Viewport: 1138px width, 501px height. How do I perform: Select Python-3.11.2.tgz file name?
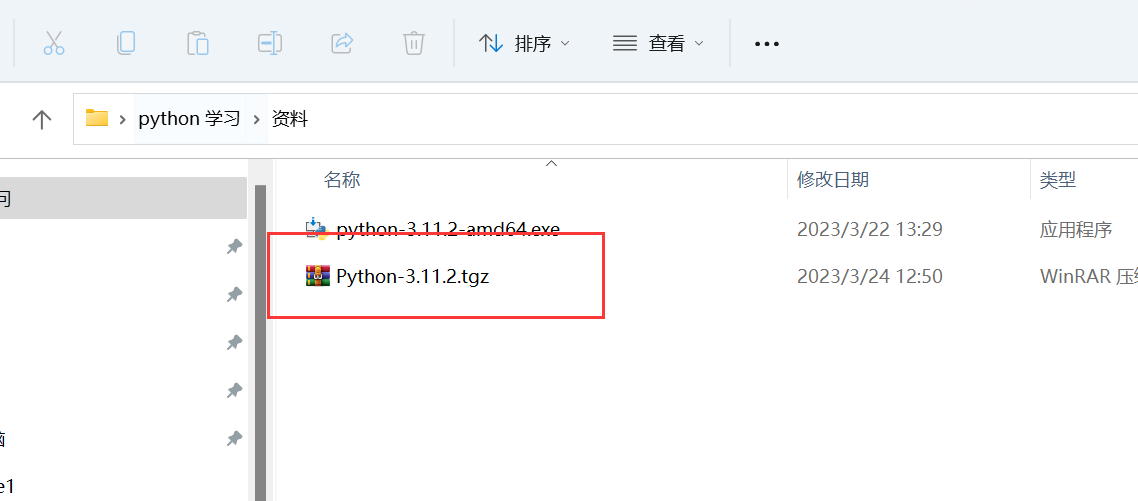pos(412,276)
